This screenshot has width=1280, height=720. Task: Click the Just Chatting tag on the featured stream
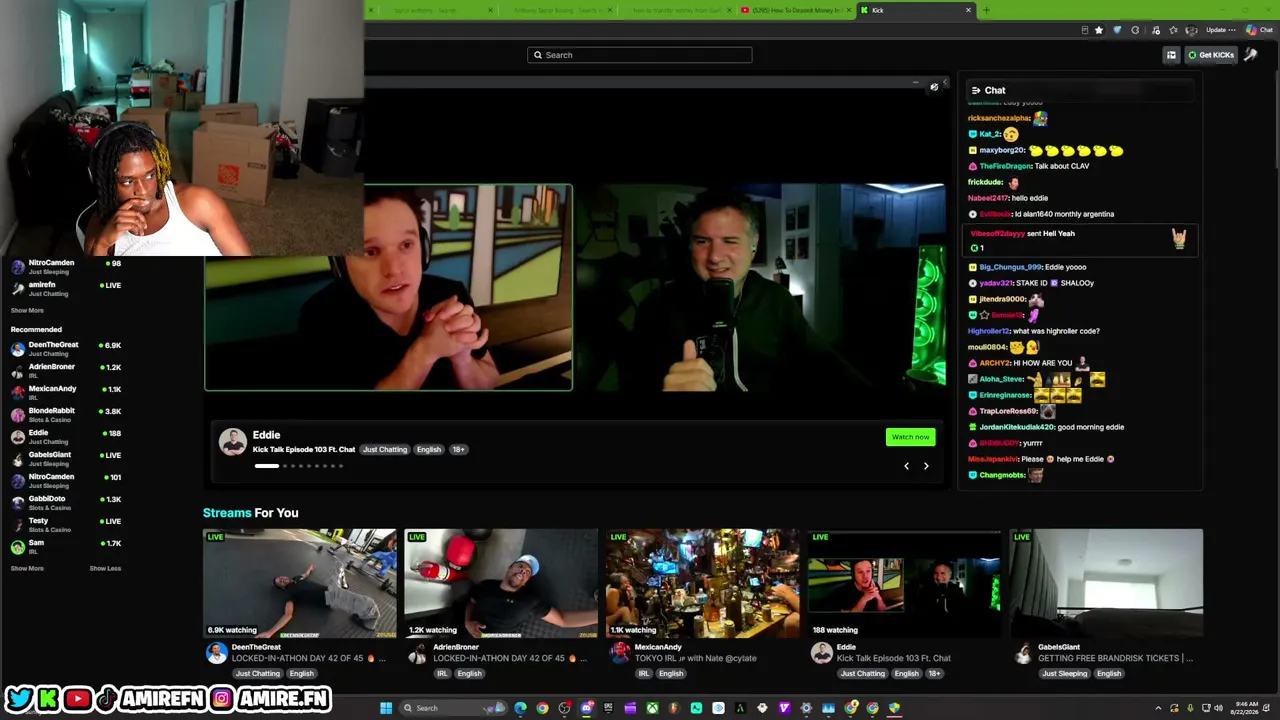385,450
